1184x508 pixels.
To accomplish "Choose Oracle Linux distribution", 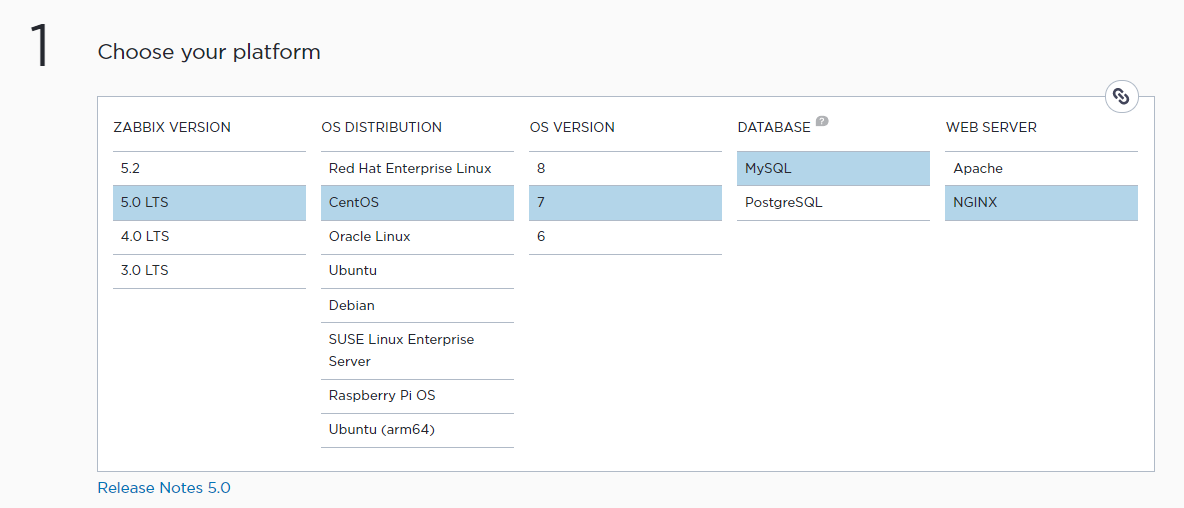I will click(417, 237).
